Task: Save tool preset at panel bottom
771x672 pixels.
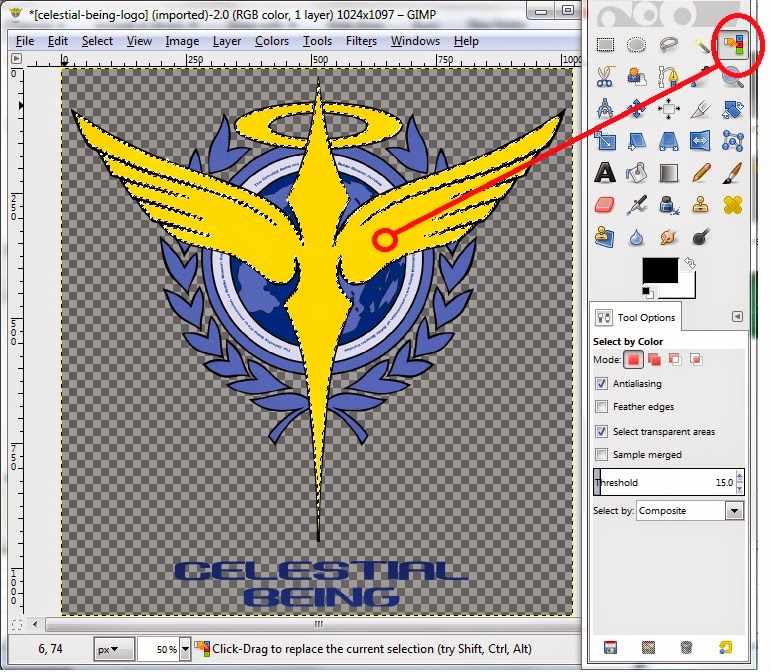Action: (610, 647)
